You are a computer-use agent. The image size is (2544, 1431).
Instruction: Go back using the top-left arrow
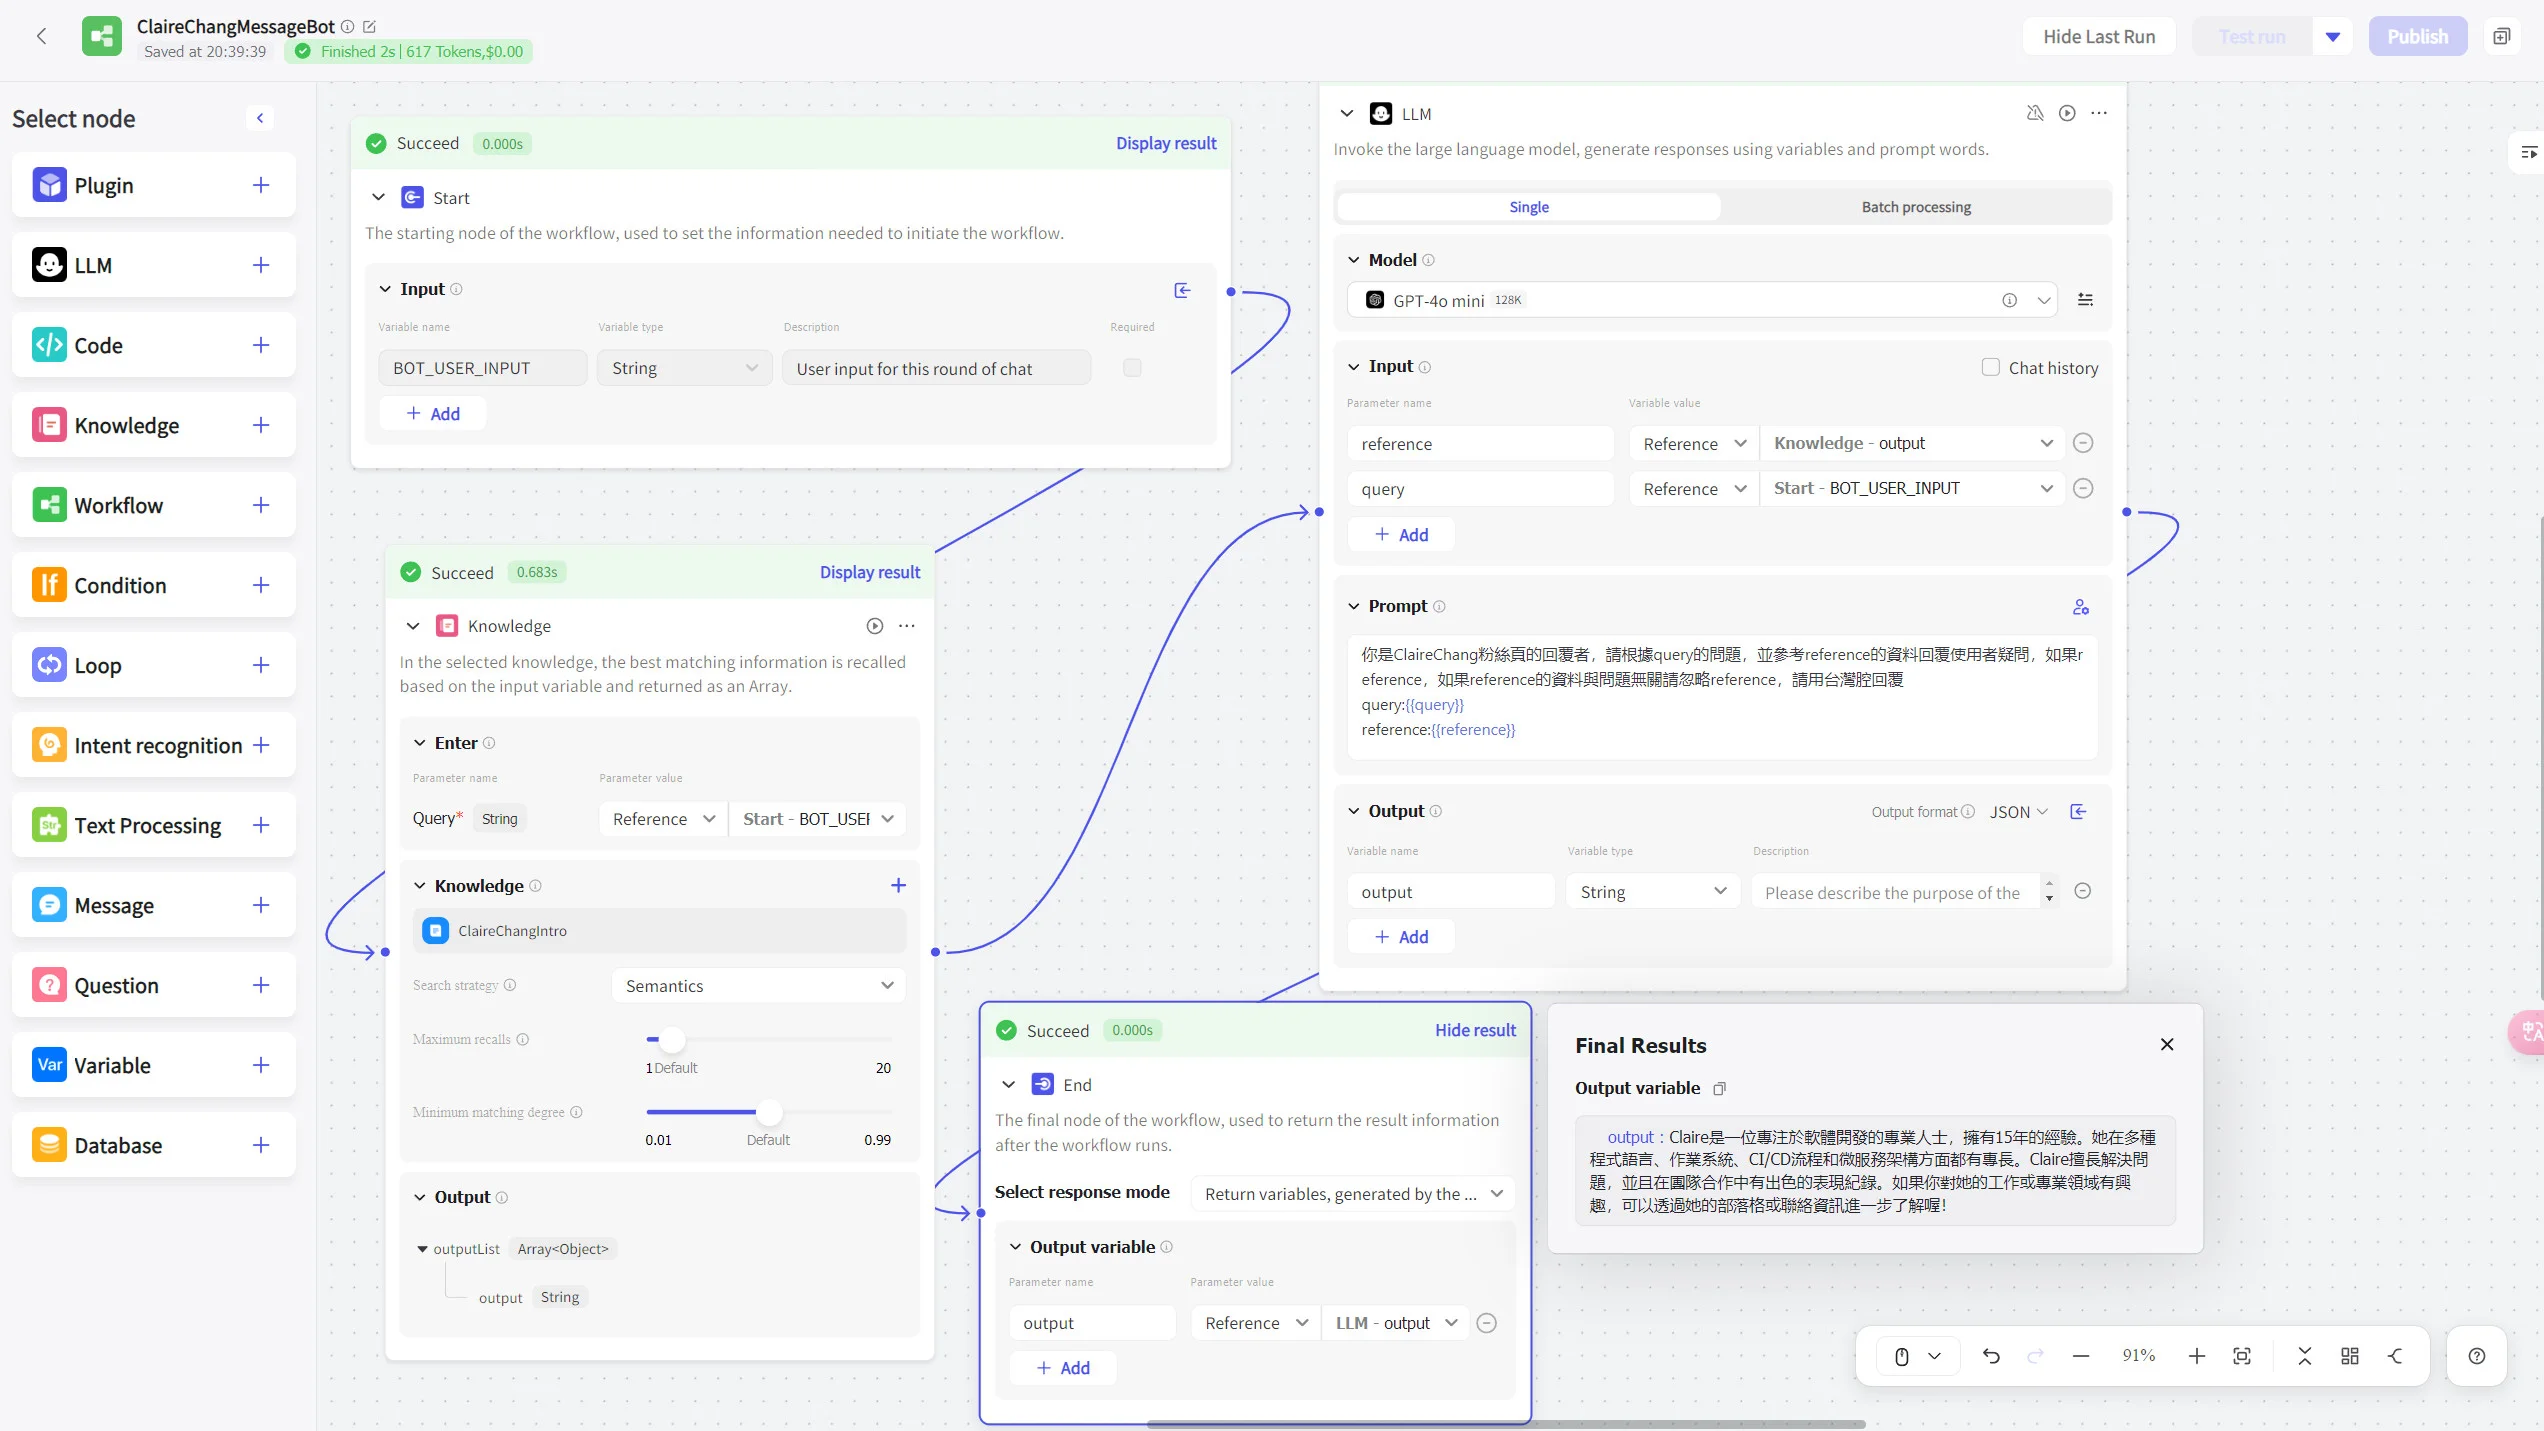pyautogui.click(x=42, y=37)
